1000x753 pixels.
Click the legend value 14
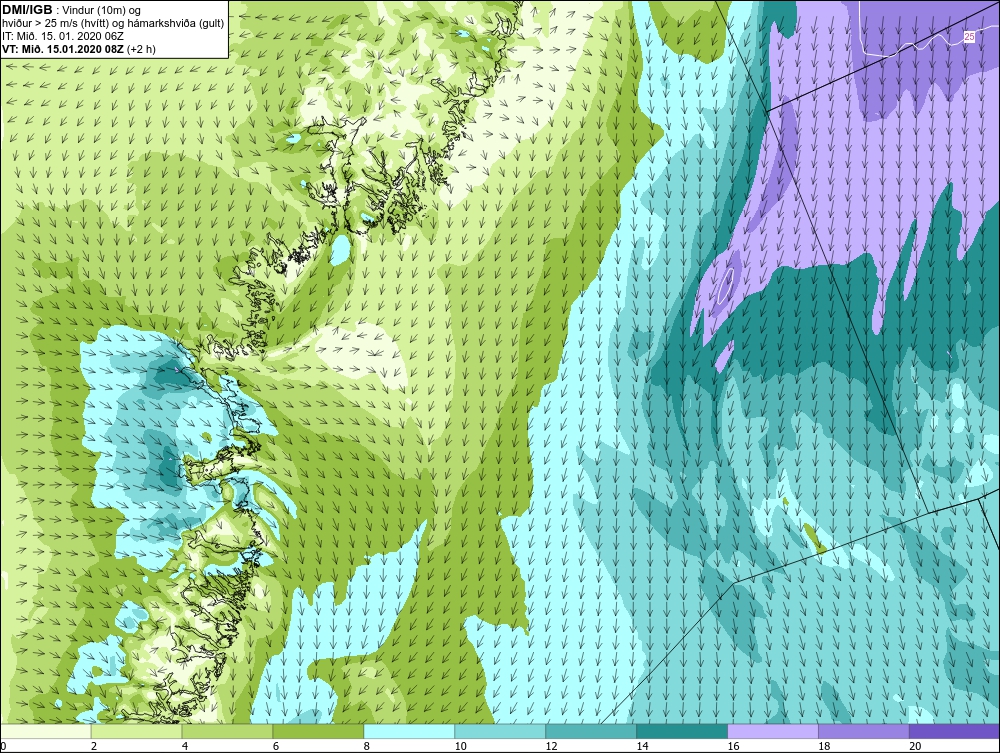coord(642,746)
